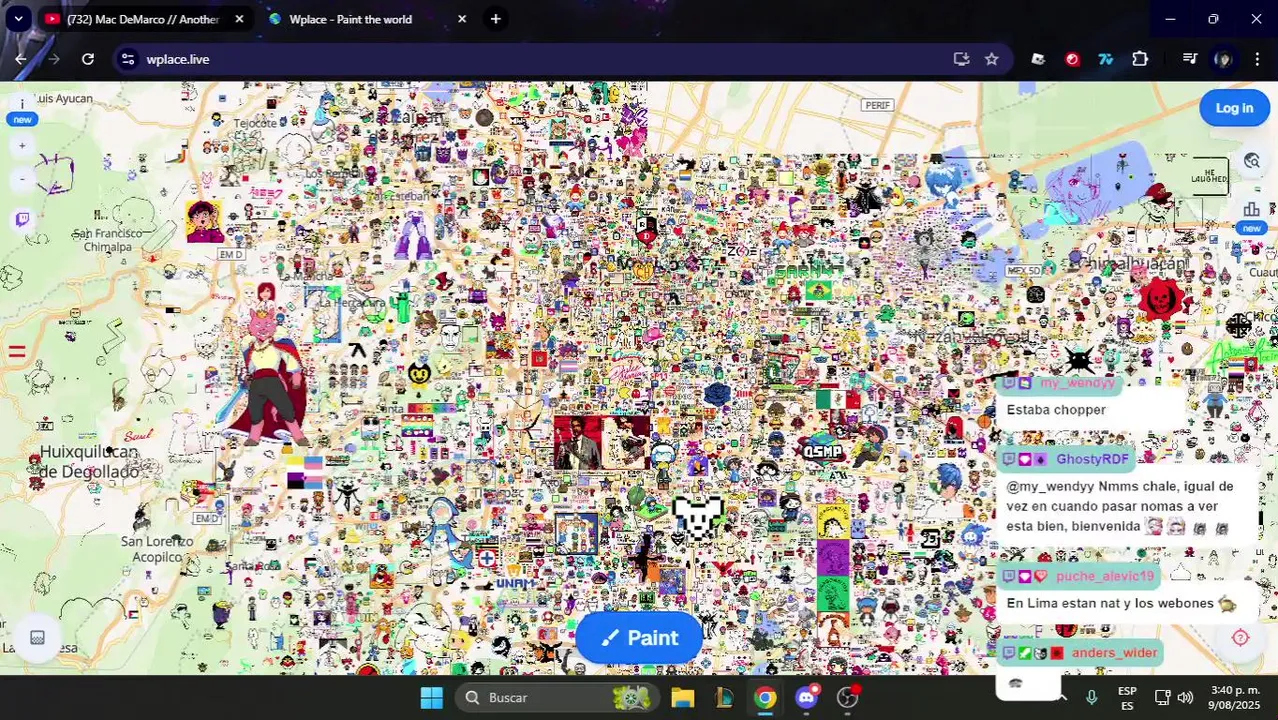Open the Chrome profile avatar

1222,59
